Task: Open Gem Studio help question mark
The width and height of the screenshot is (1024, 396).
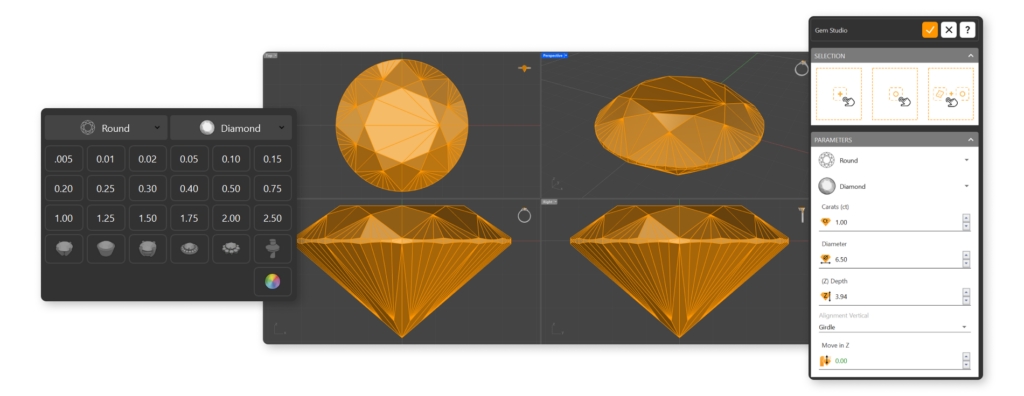Action: 967,30
